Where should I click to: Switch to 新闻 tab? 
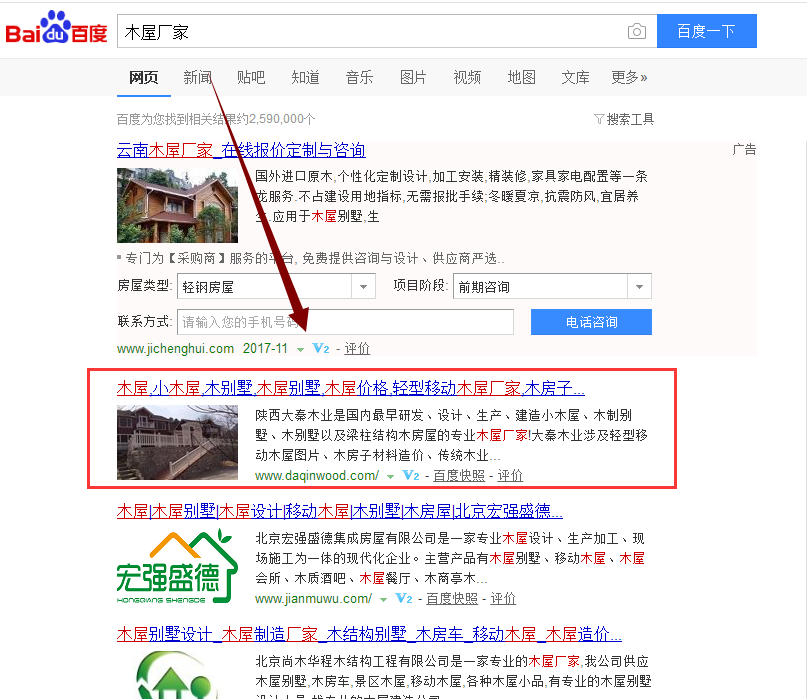[x=198, y=78]
